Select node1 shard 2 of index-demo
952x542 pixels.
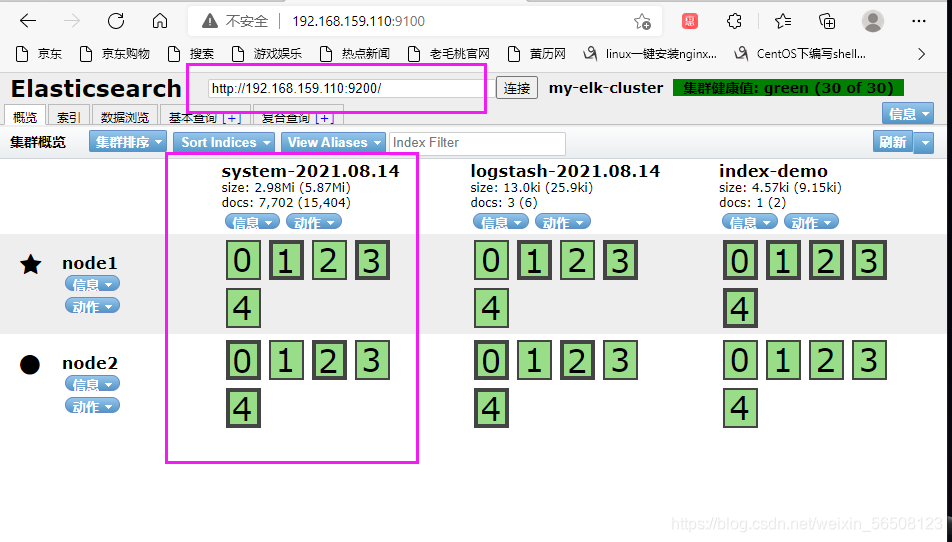click(826, 260)
